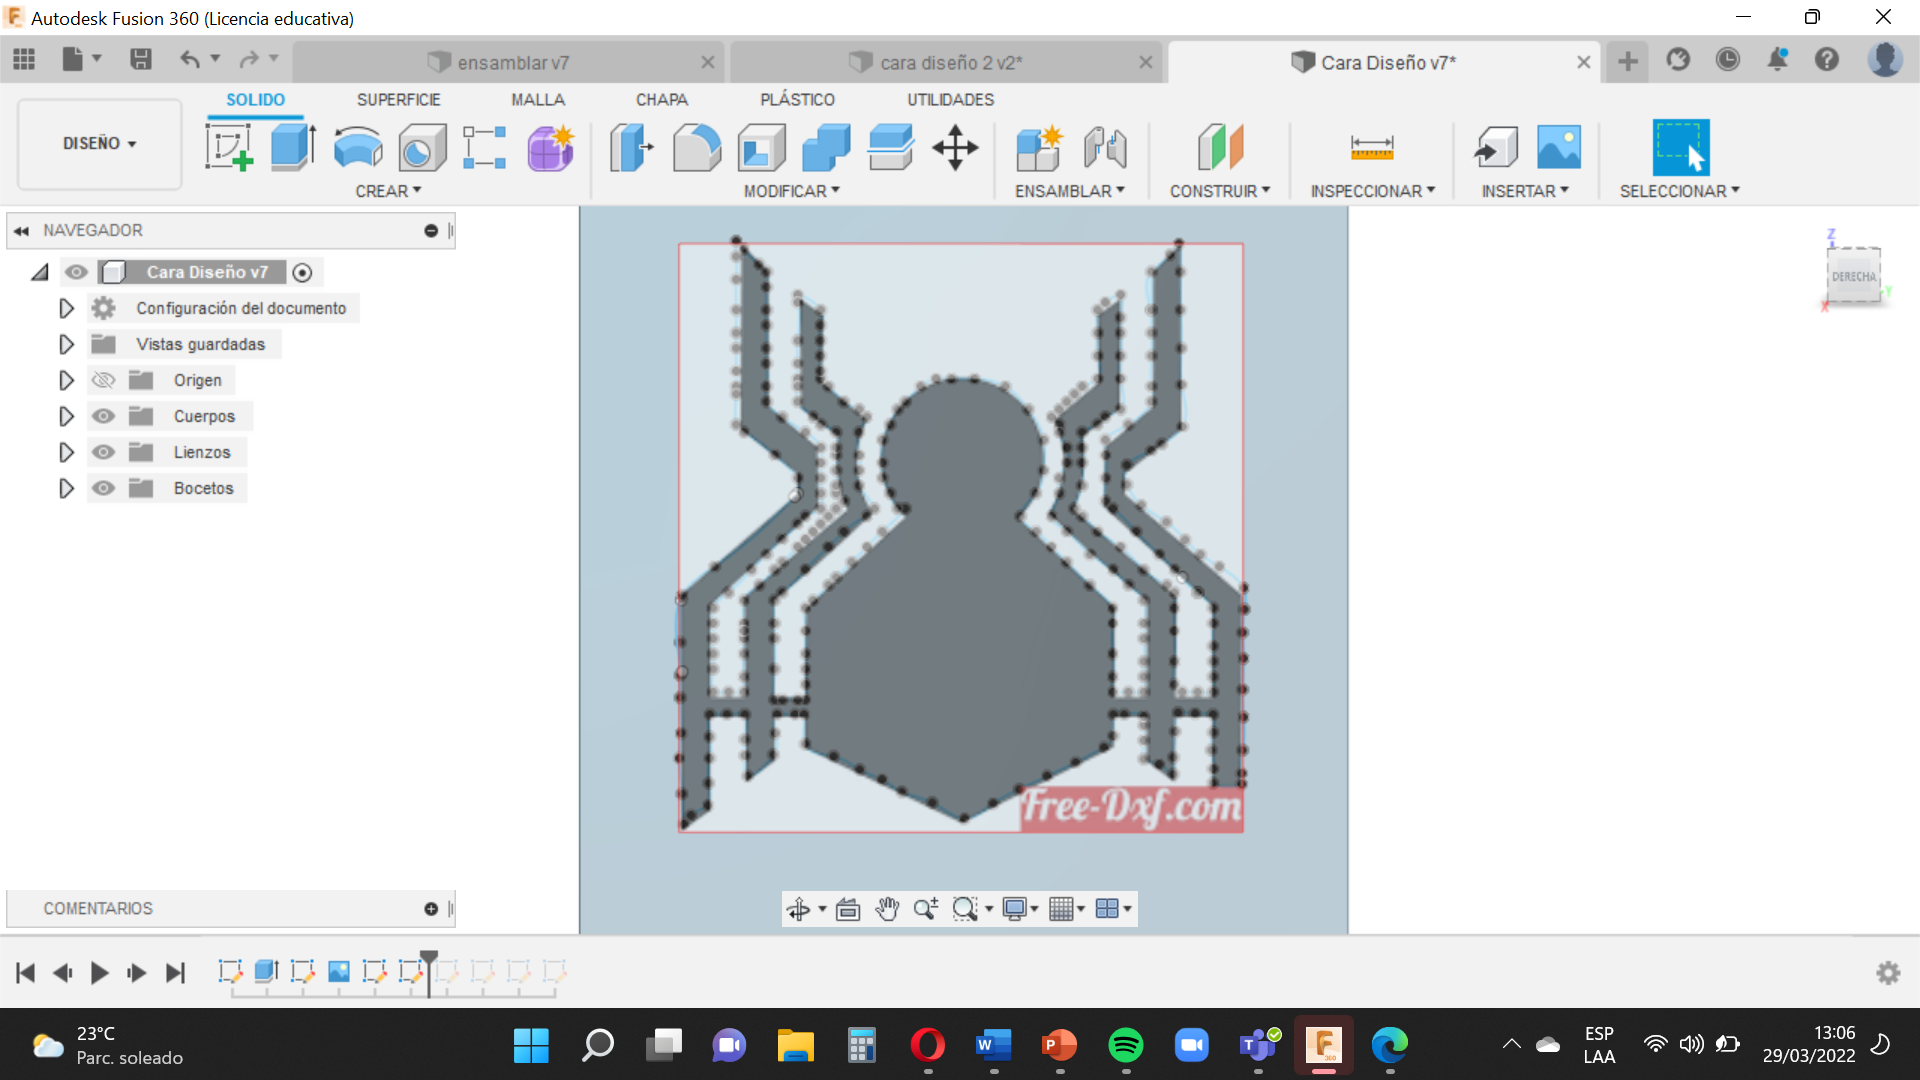Select the Create Form tool
The image size is (1920, 1080).
[550, 148]
